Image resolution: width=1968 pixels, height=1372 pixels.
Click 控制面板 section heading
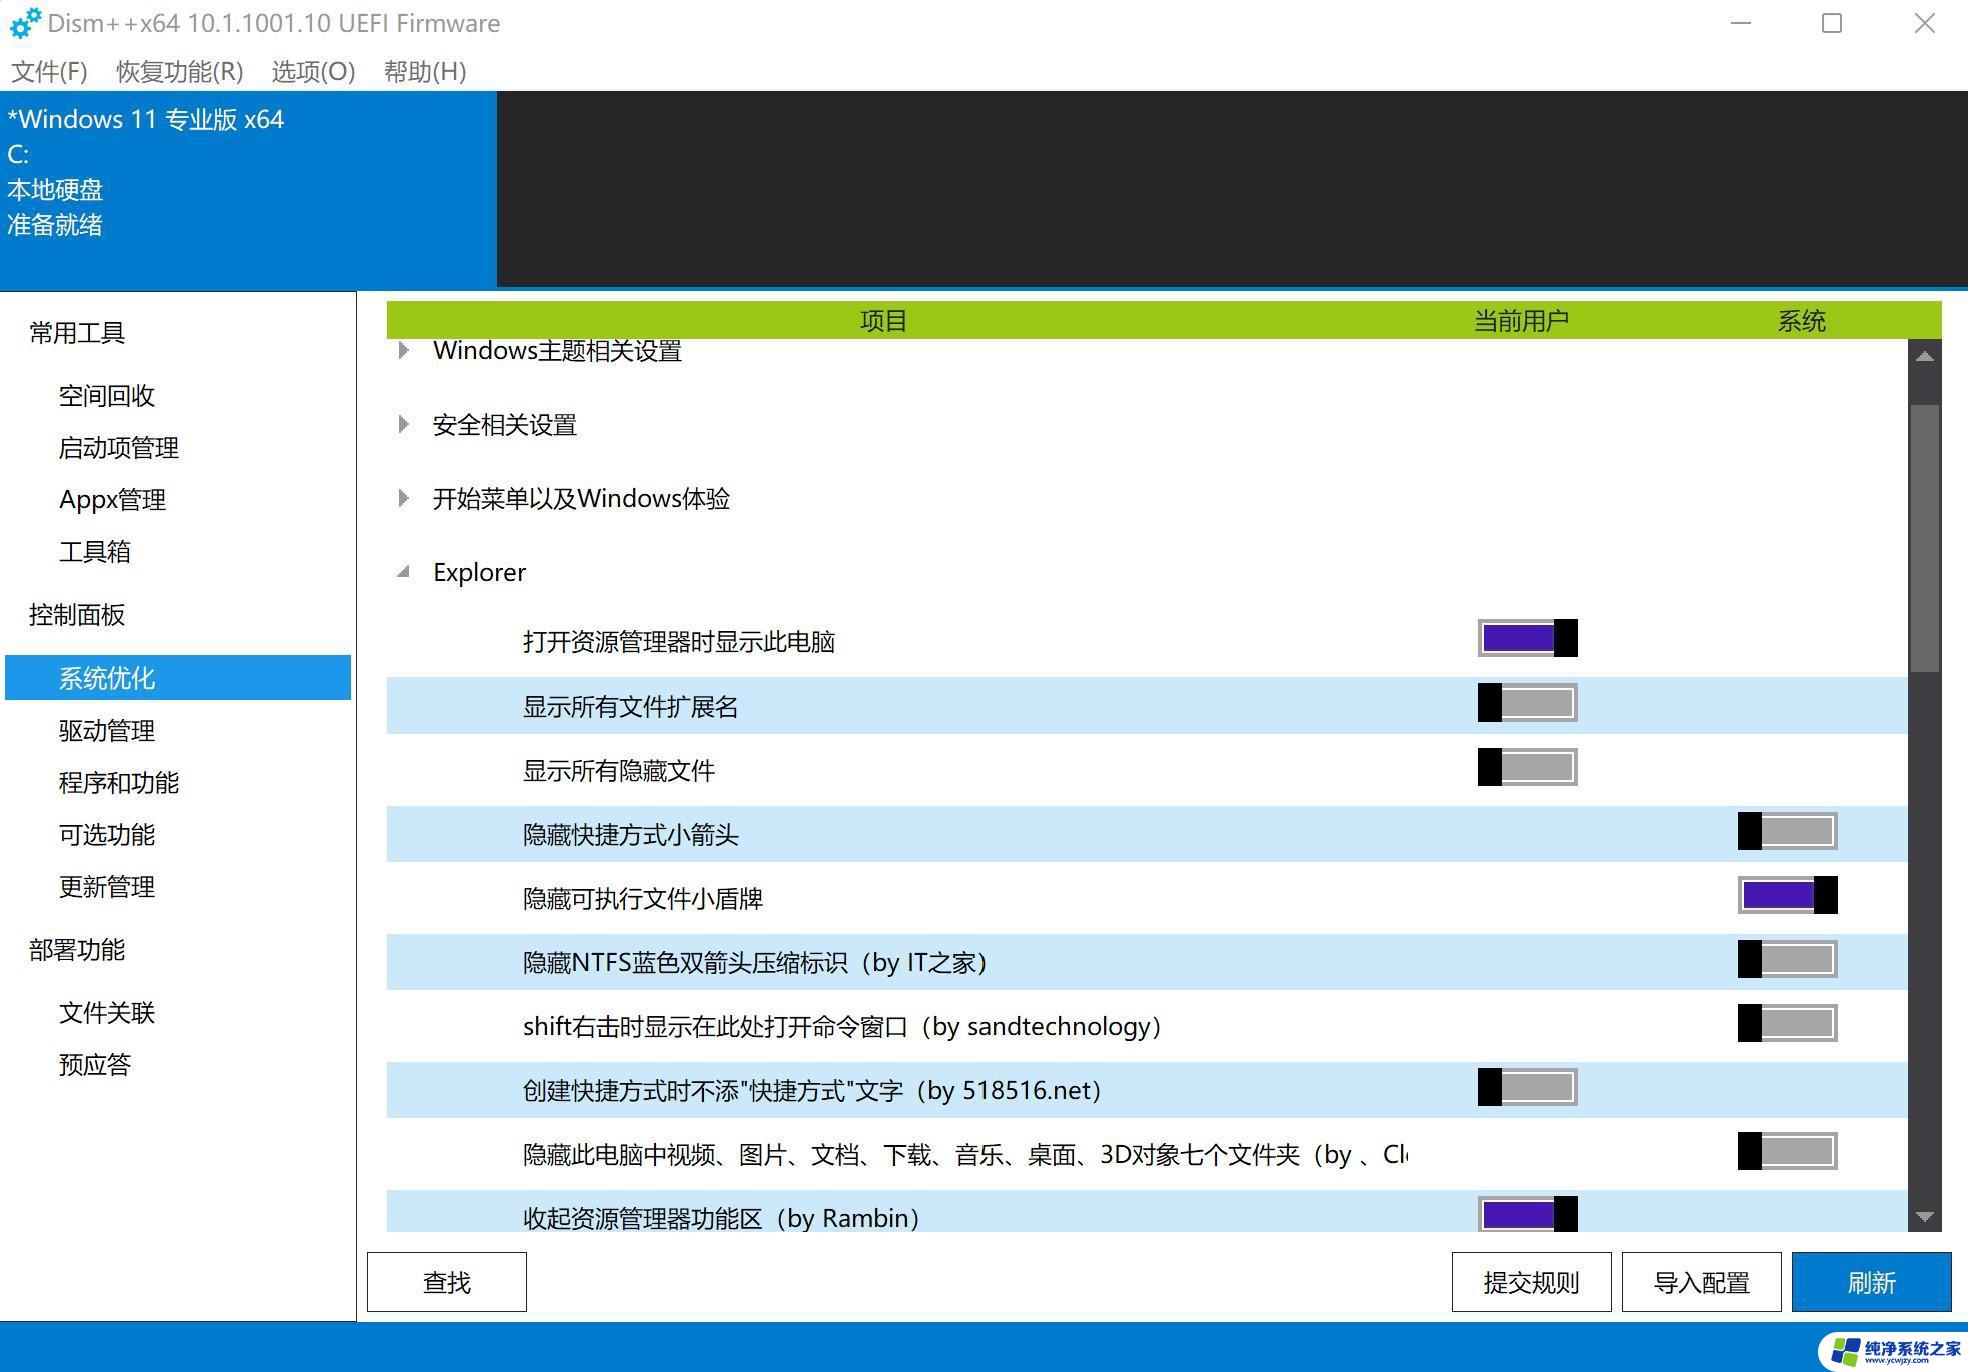click(x=77, y=615)
